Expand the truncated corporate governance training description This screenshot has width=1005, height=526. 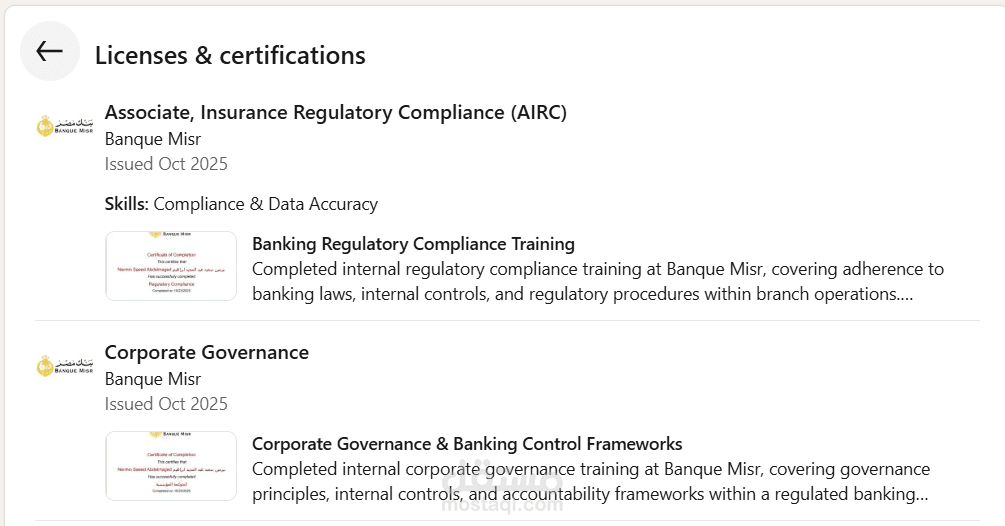point(920,495)
